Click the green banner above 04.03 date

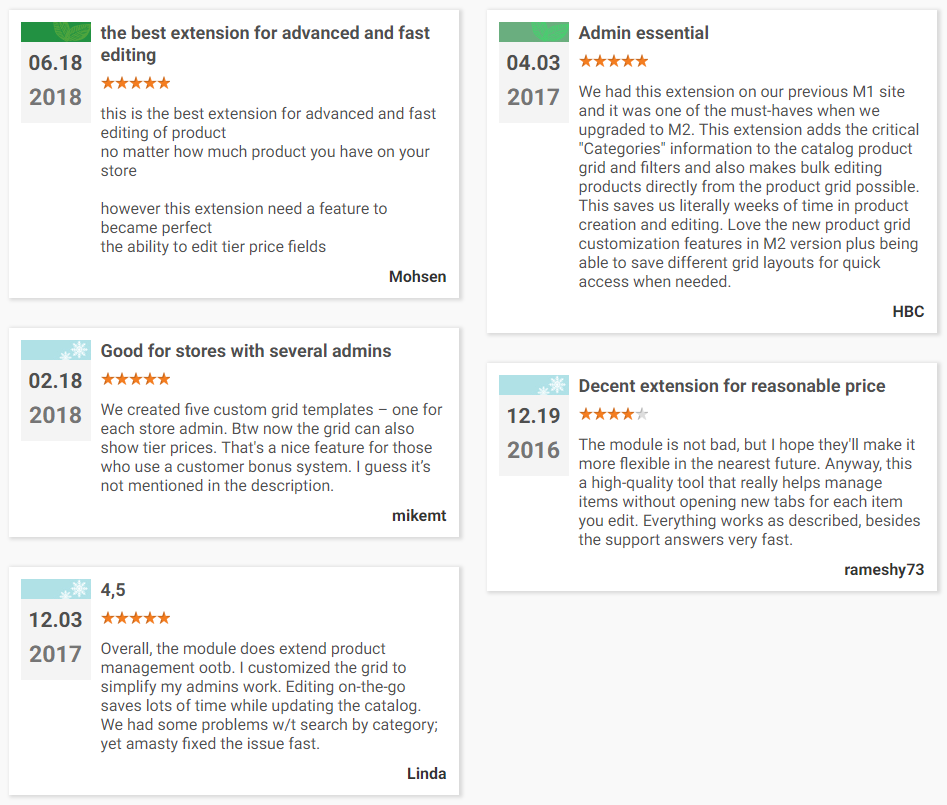pos(534,32)
